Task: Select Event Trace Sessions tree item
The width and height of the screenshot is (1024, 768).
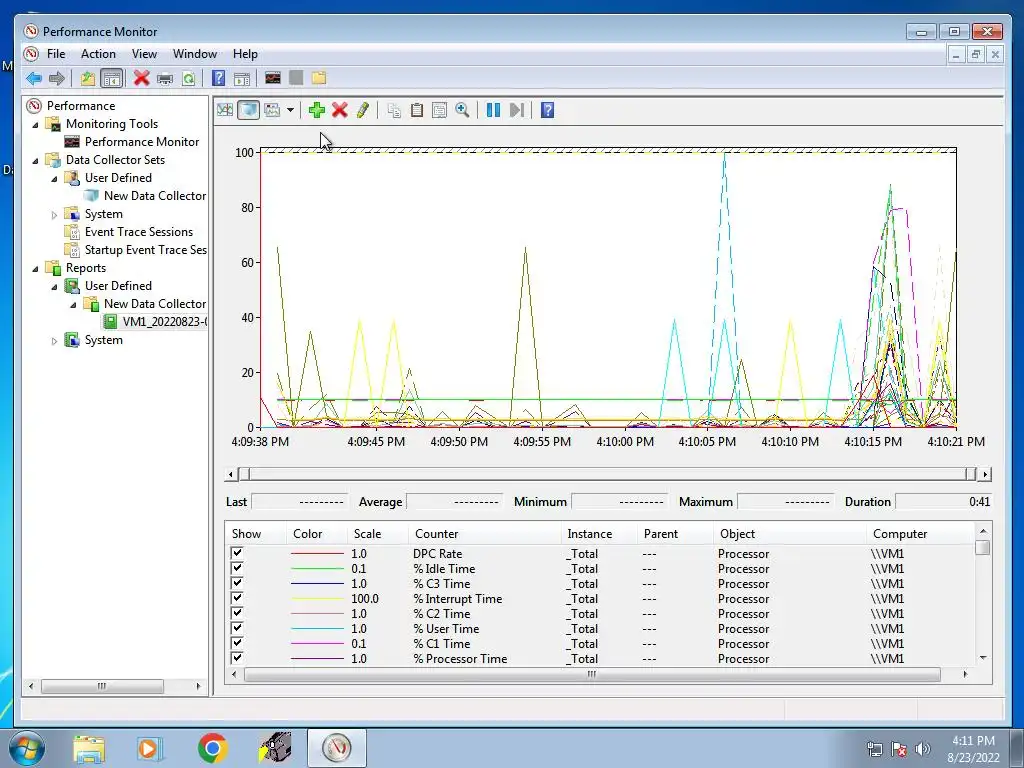Action: pos(138,232)
